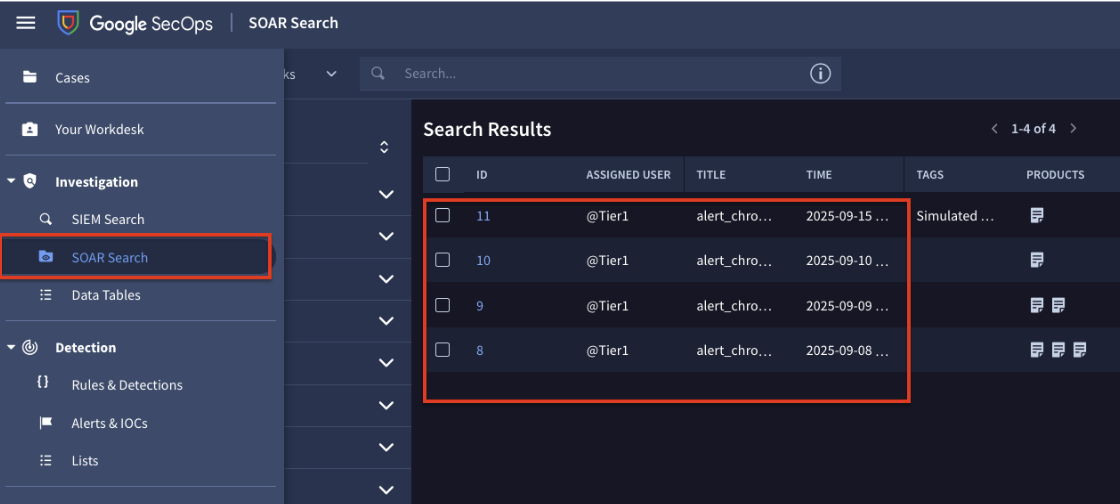Click the Detection radar icon

click(29, 348)
